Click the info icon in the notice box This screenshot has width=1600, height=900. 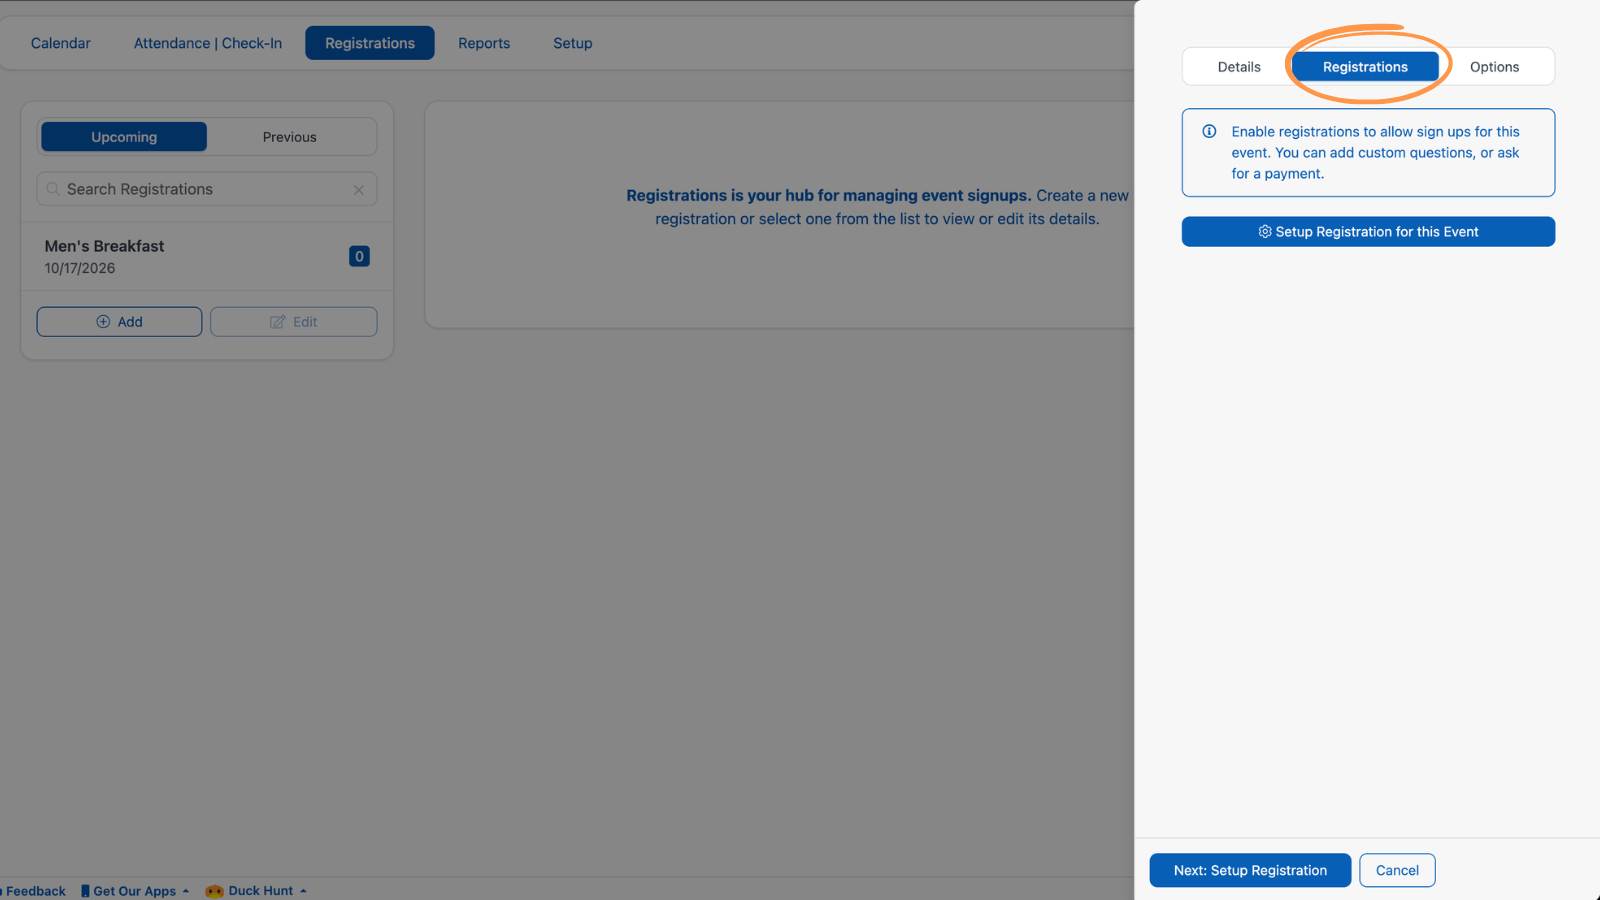click(x=1209, y=131)
